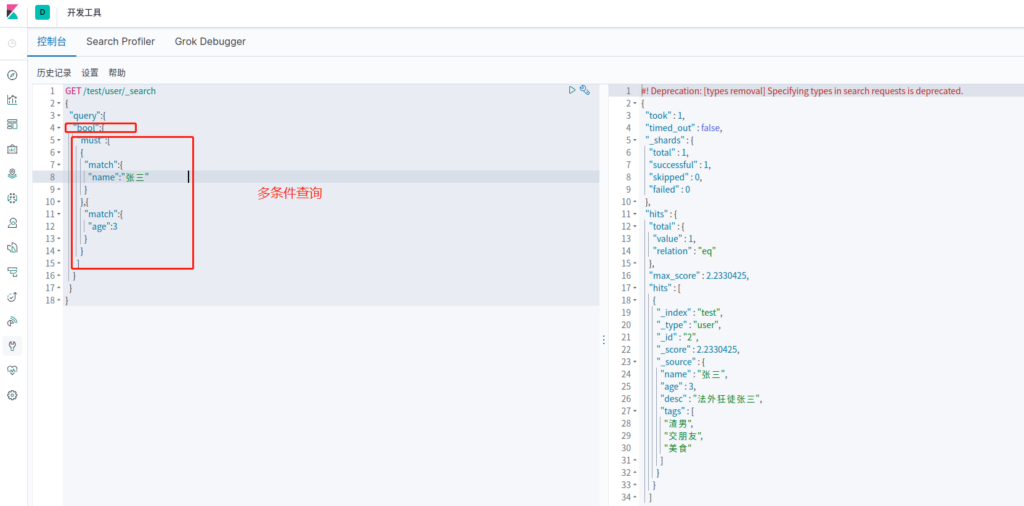Switch to the Search Profiler tab

click(x=120, y=42)
